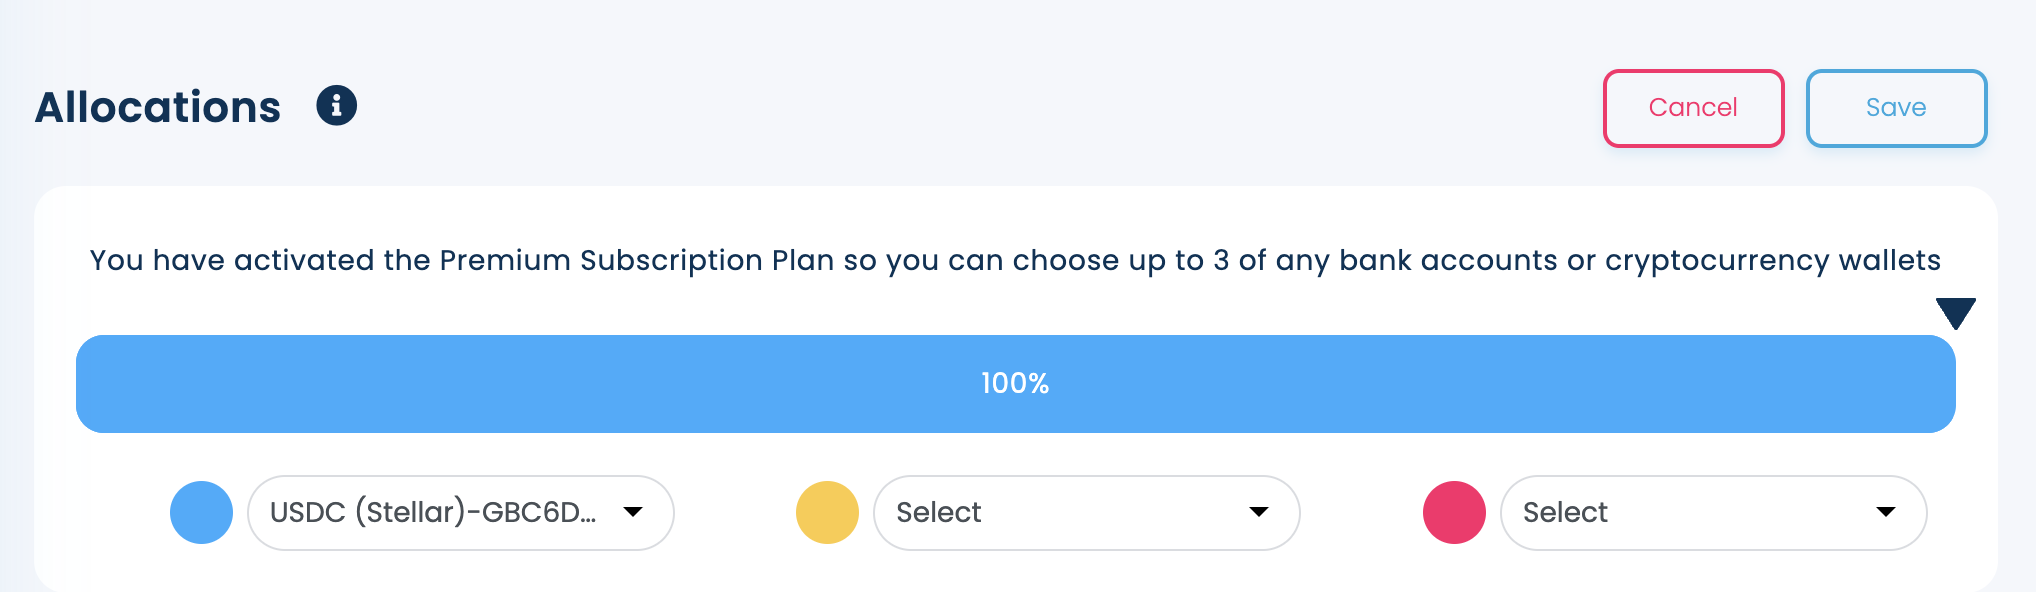Click the dark triangle allocation marker
Screen dimensions: 2036x592
tap(1955, 313)
